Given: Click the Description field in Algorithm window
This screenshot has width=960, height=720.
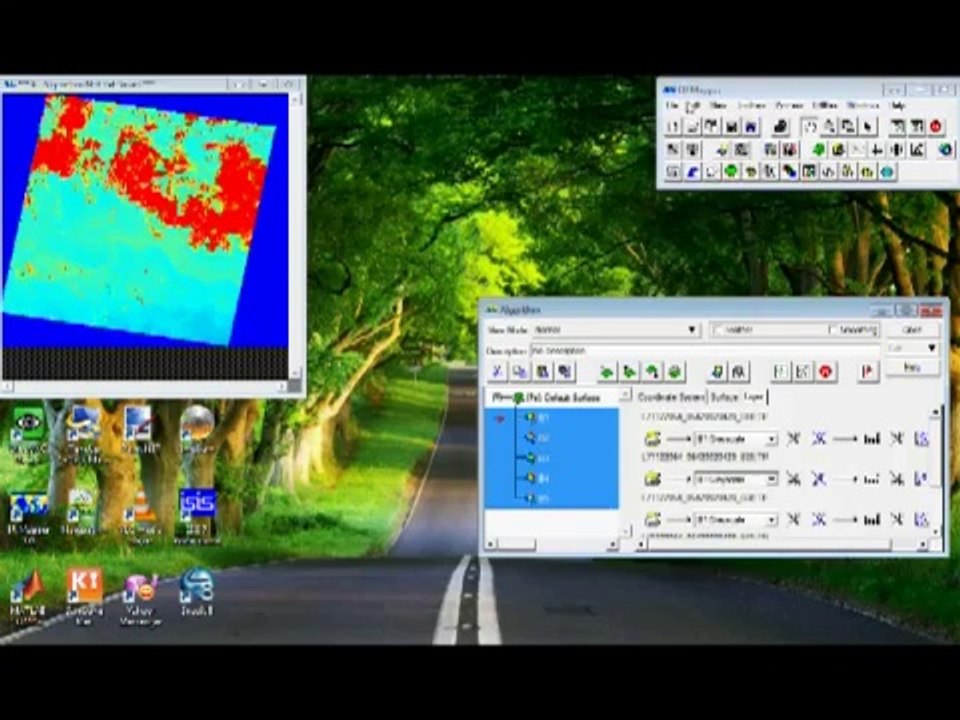Looking at the screenshot, I should [704, 351].
